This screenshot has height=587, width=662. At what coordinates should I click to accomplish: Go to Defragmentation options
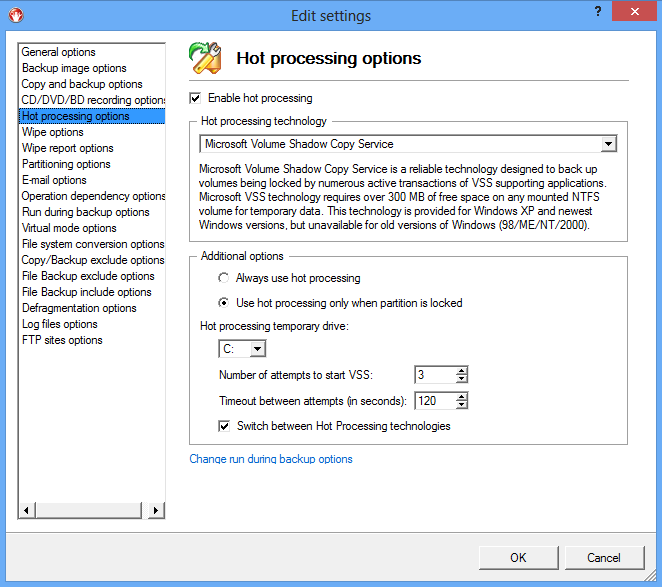[x=79, y=308]
